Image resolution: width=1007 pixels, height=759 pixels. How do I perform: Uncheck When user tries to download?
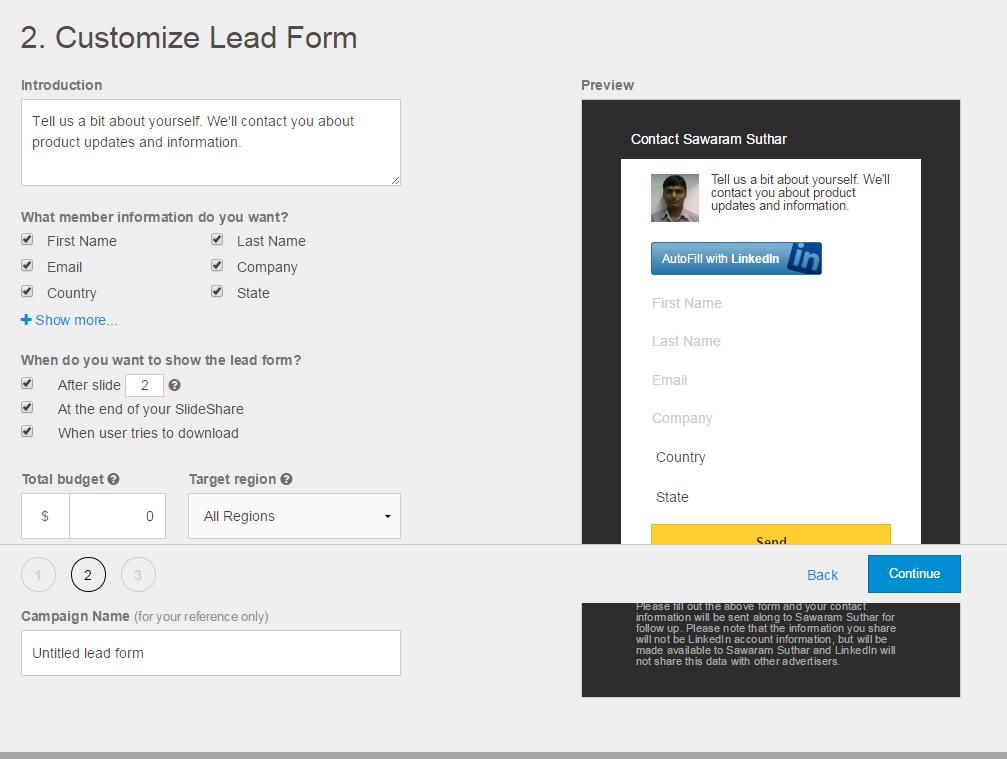[27, 432]
